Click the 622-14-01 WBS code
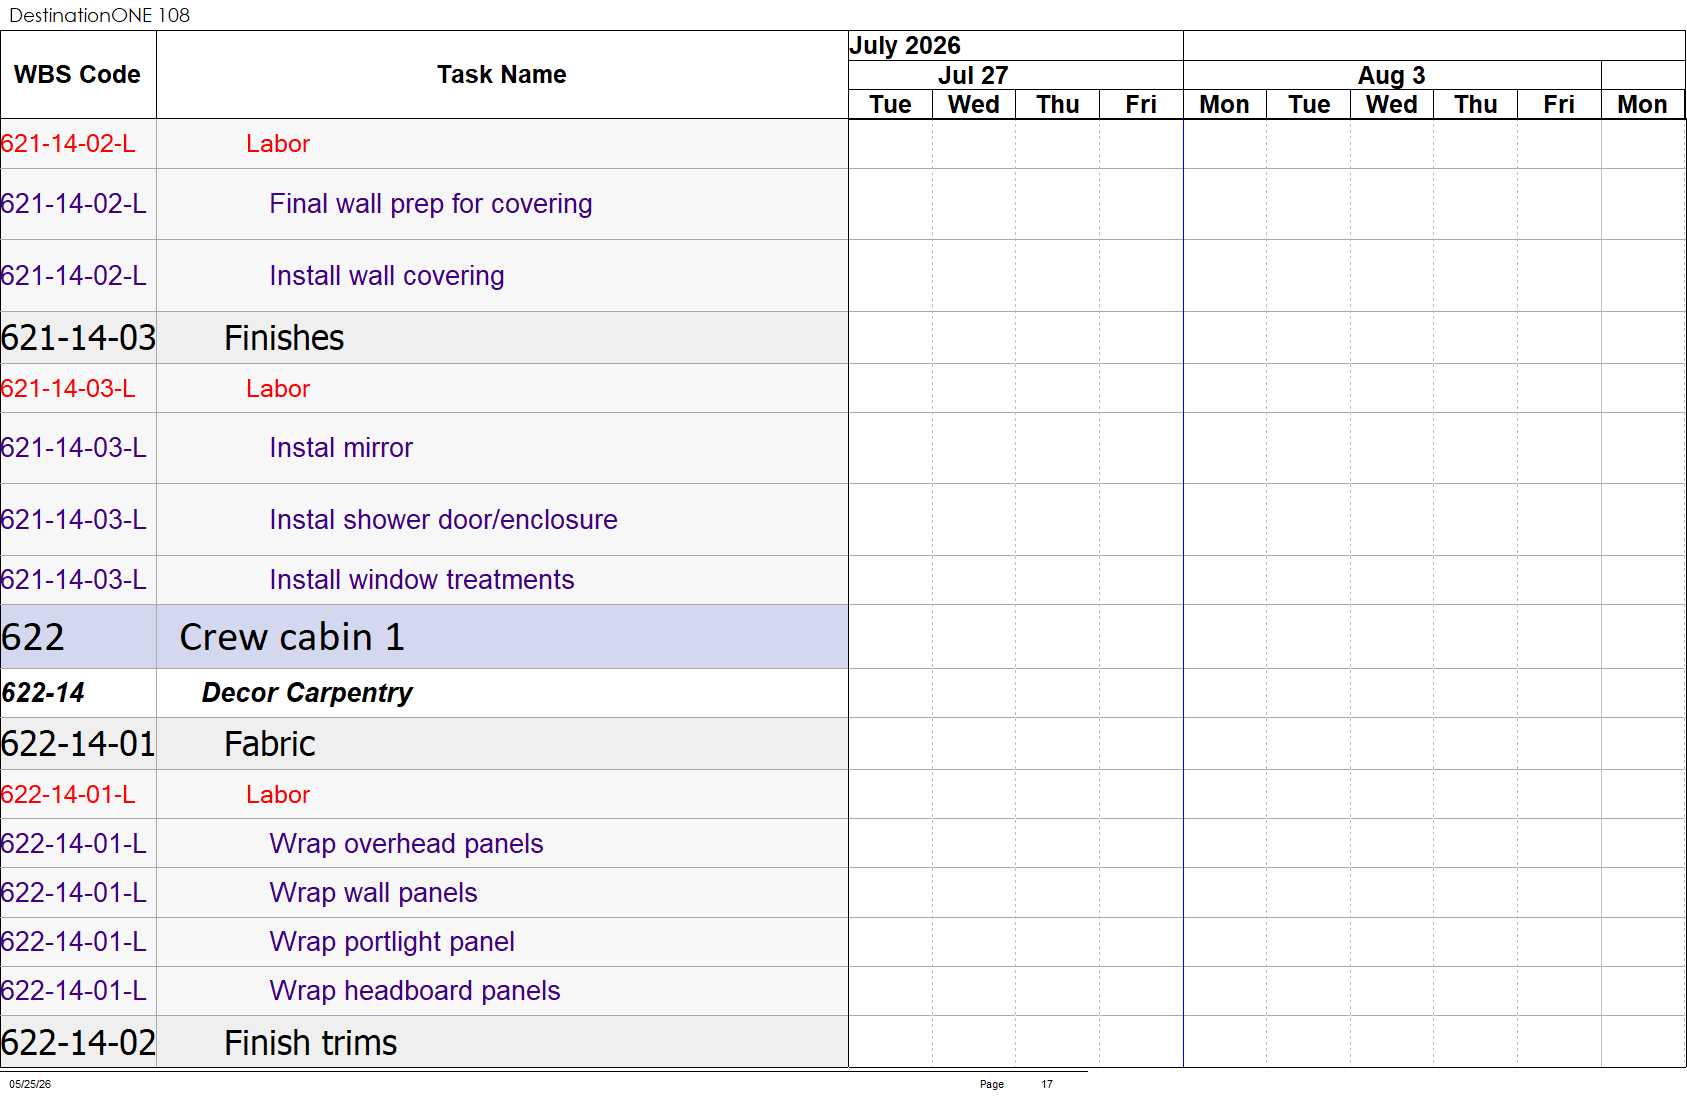Screen dimensions: 1687x1097 point(78,744)
